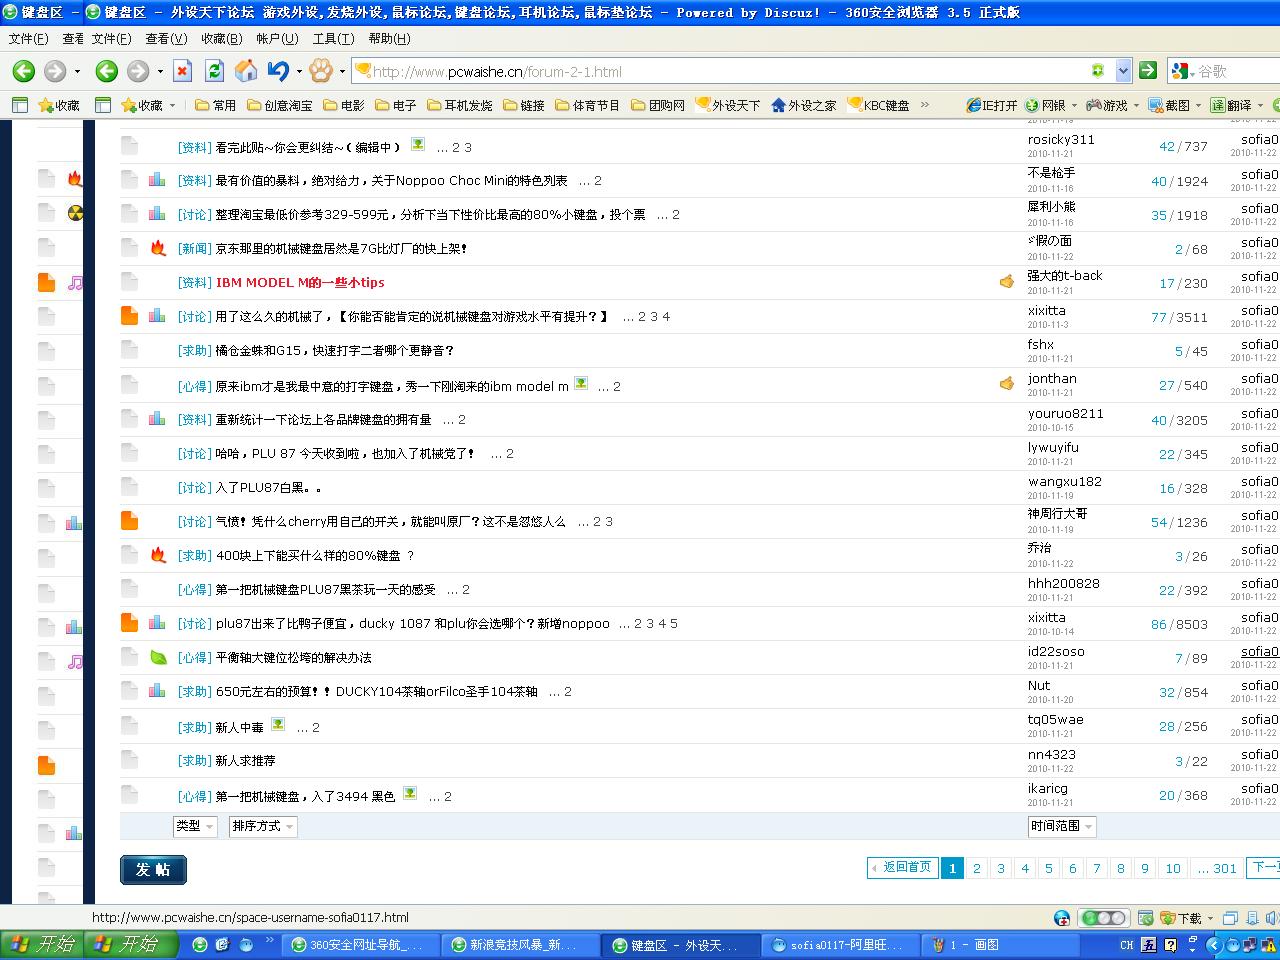Click the blue undo restore-tab icon

[x=278, y=71]
